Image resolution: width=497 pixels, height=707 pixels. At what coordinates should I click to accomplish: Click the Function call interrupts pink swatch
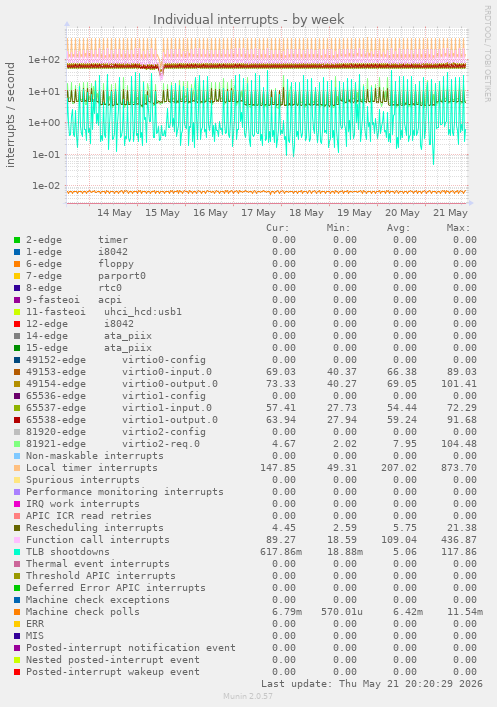[x=17, y=540]
